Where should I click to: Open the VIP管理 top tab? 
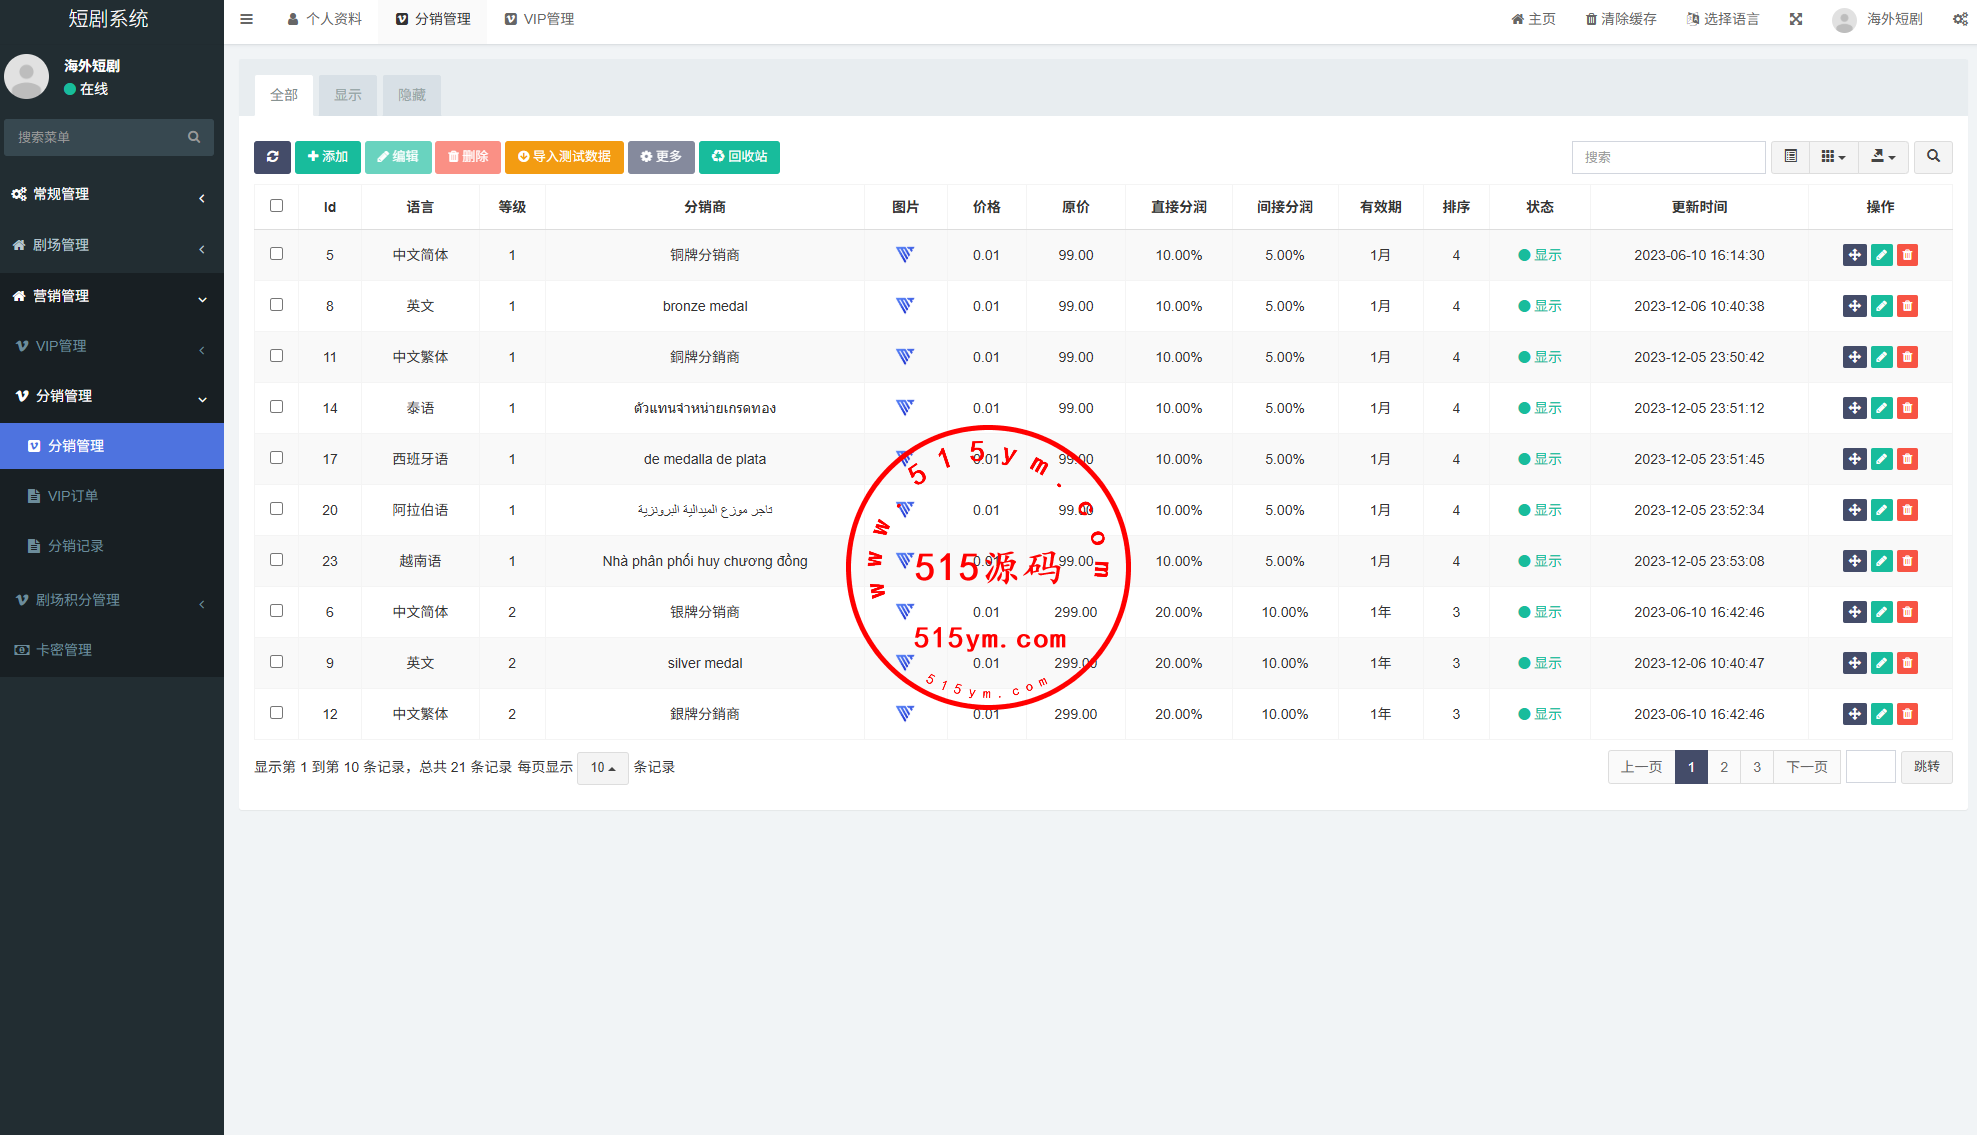(x=539, y=19)
